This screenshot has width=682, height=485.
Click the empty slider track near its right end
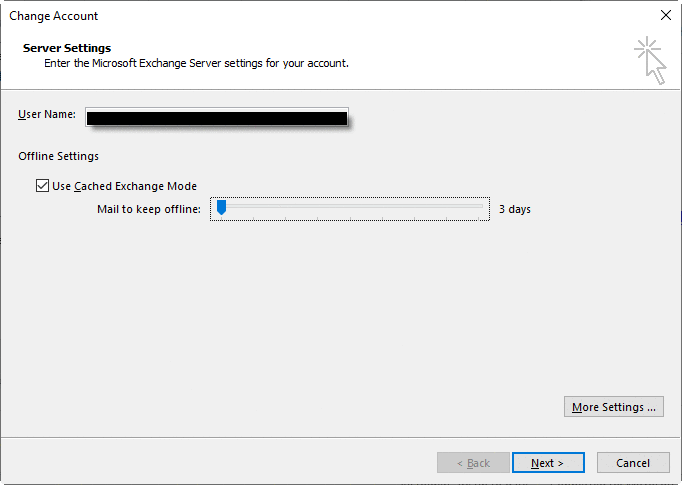click(470, 209)
